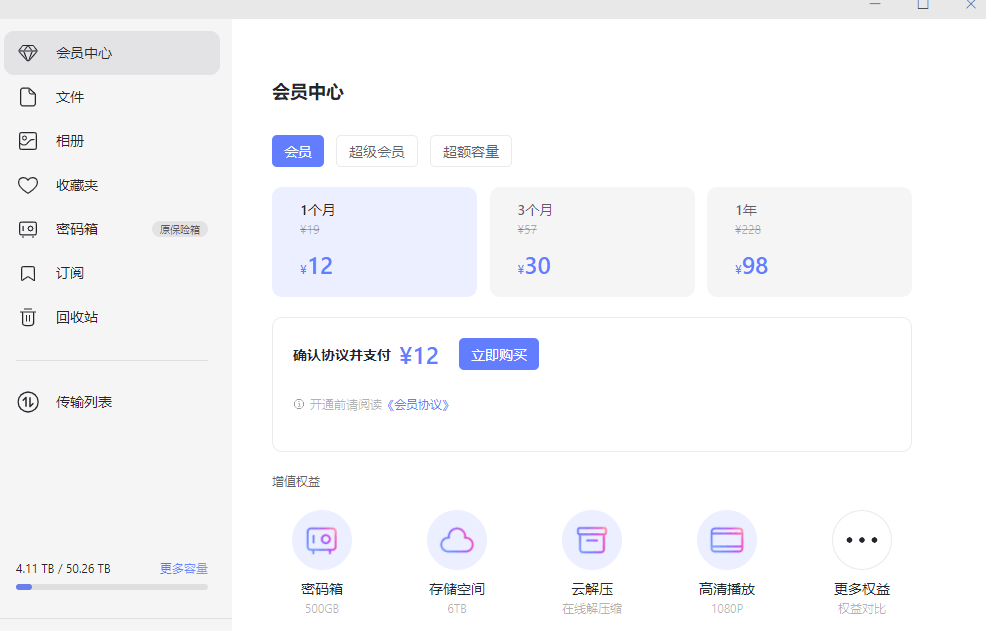Click the 回收站 trash bin icon
986x631 pixels.
coord(28,317)
